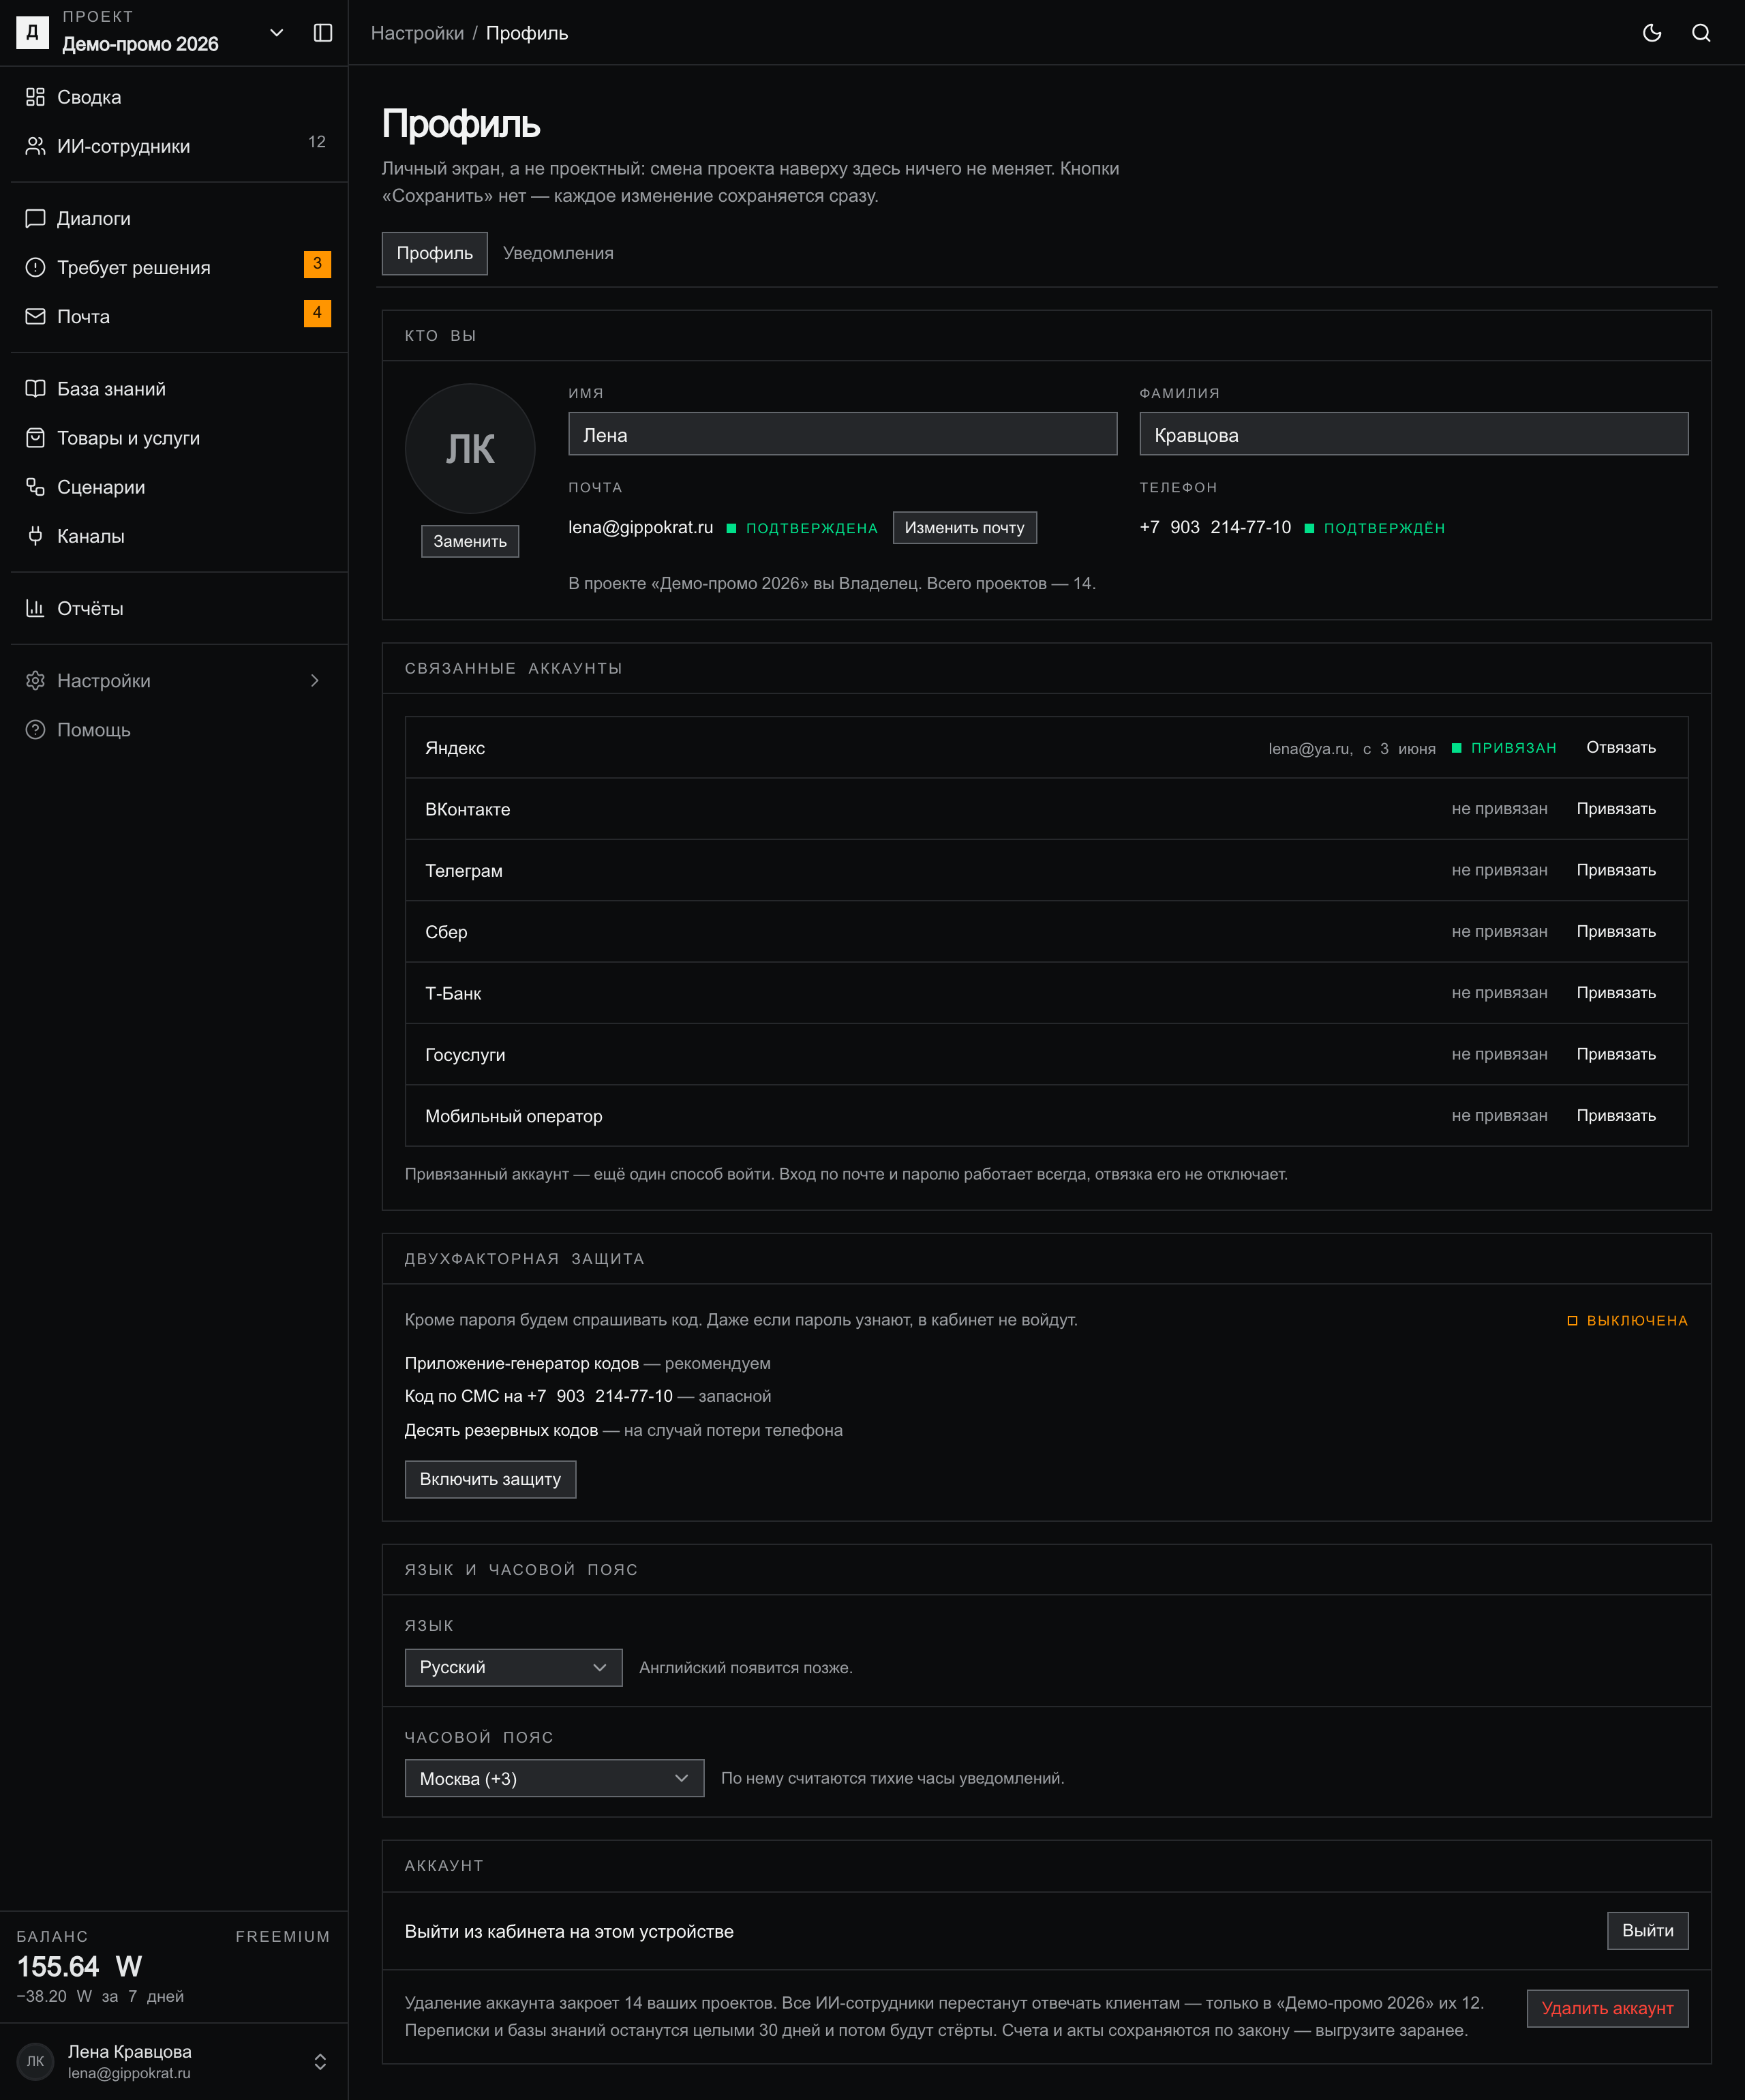Open the Язык dropdown set to Русский

pos(513,1667)
